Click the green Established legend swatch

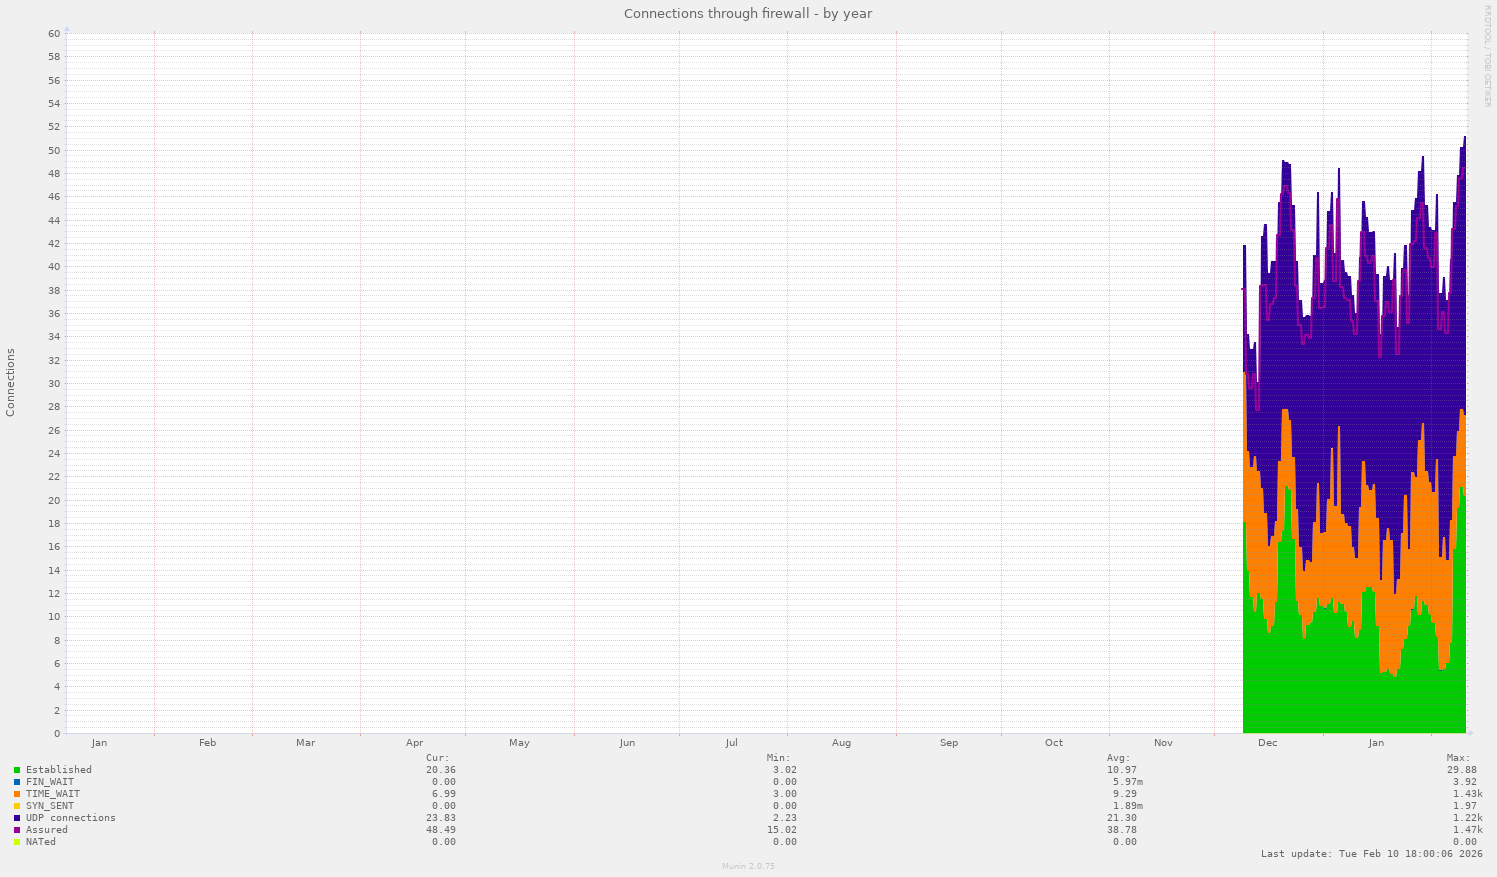[x=17, y=770]
